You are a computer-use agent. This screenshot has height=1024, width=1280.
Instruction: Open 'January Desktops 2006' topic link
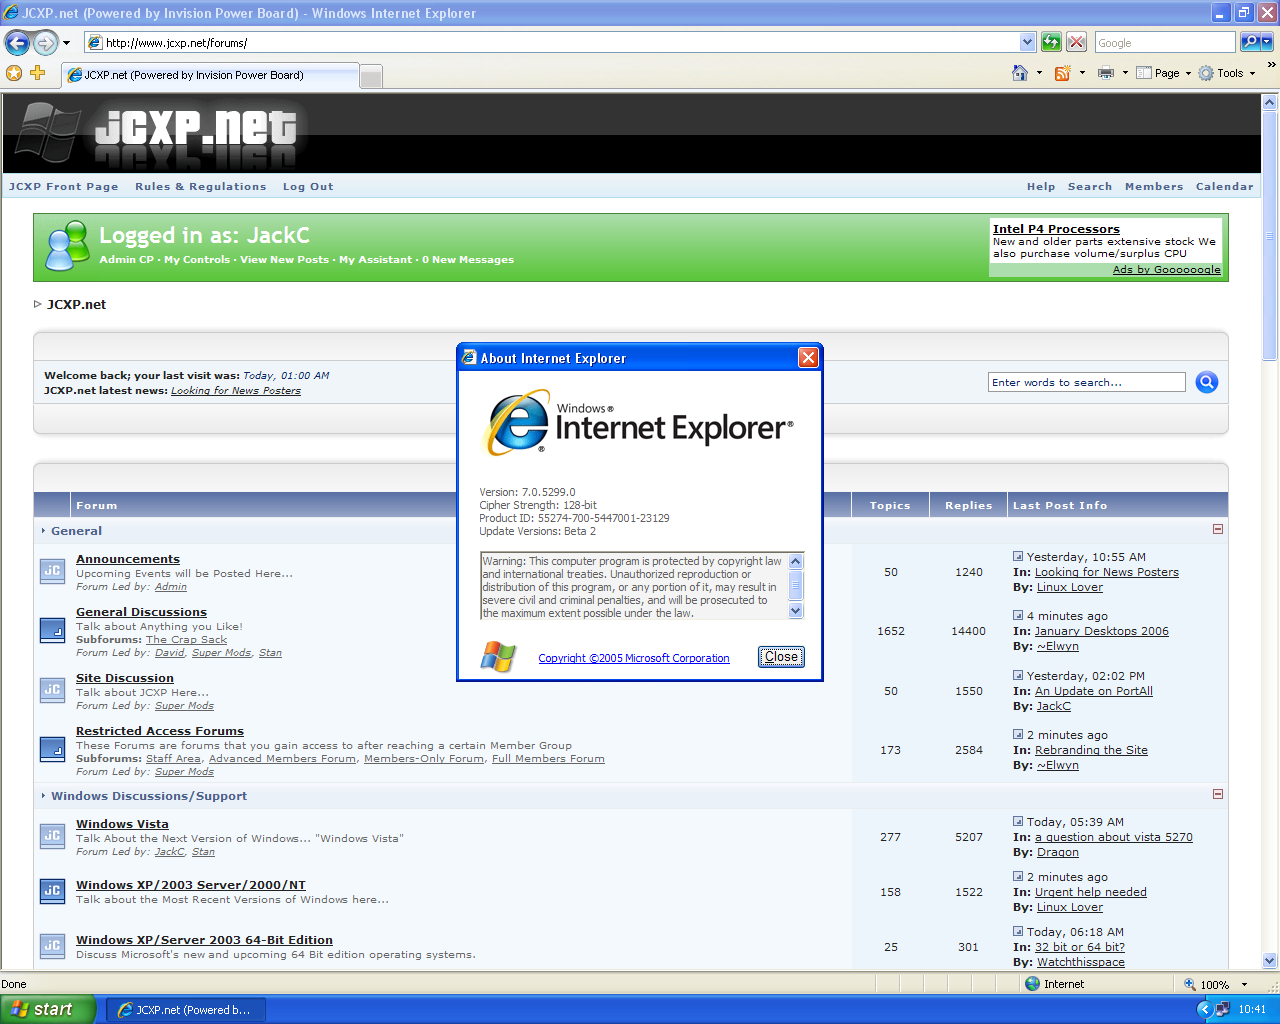point(1101,631)
